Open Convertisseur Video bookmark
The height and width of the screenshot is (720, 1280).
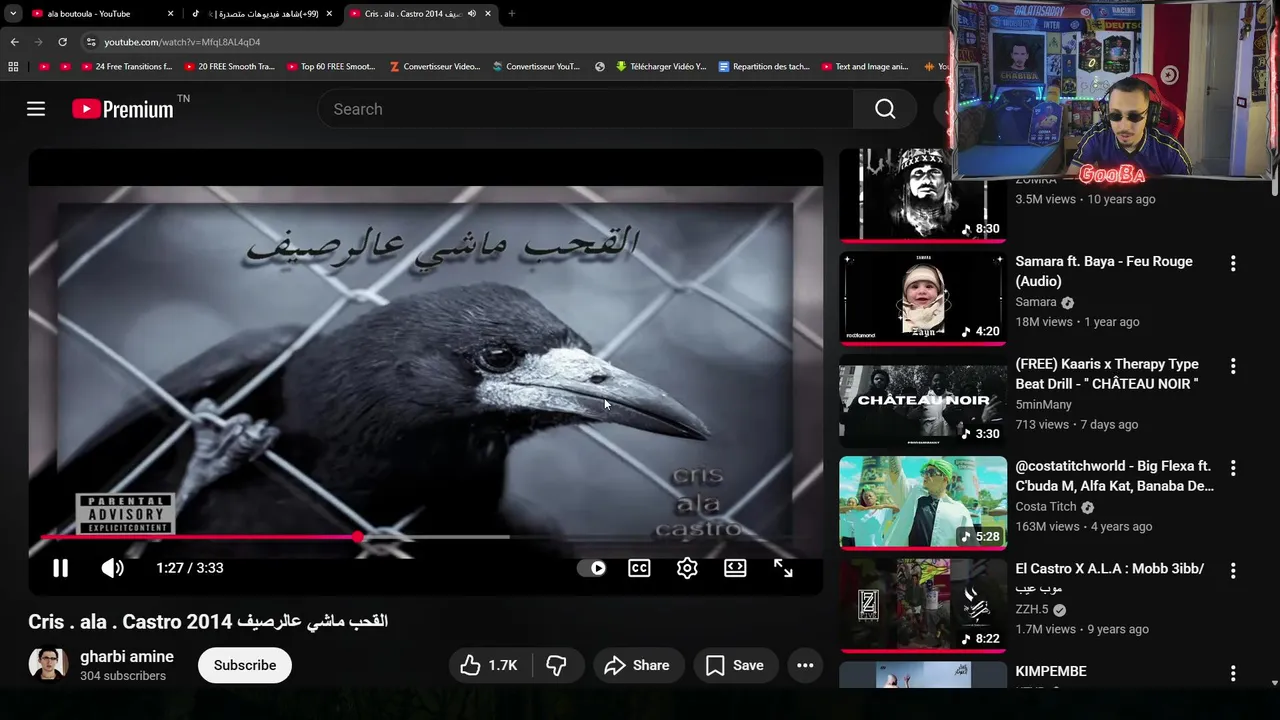[x=435, y=67]
